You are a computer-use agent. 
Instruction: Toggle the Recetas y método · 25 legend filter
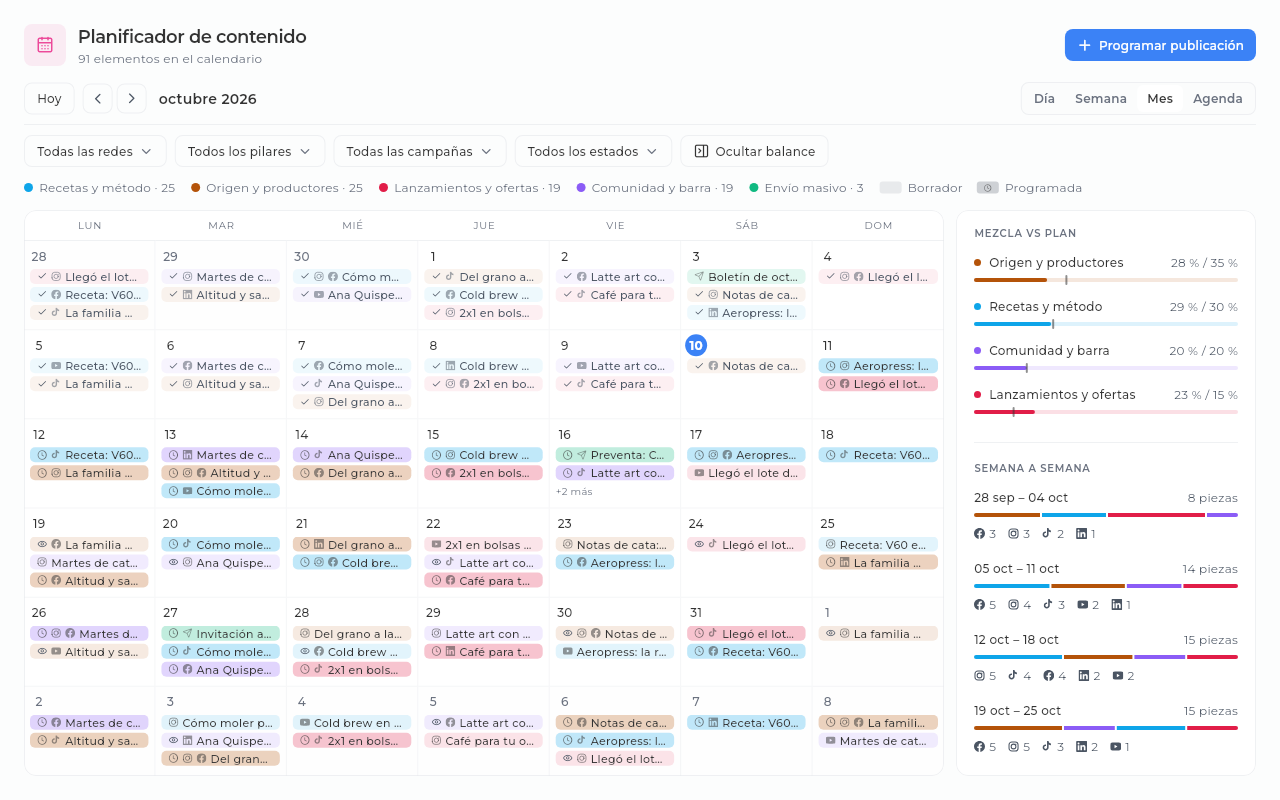[99, 188]
